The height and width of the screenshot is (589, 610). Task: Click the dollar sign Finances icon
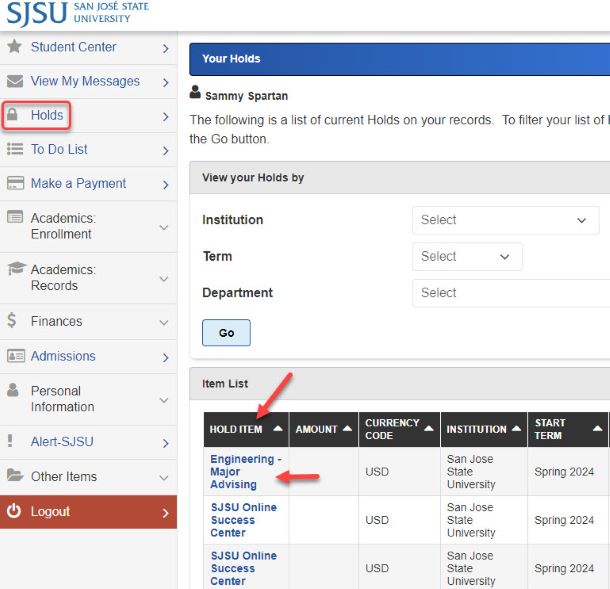pos(12,321)
